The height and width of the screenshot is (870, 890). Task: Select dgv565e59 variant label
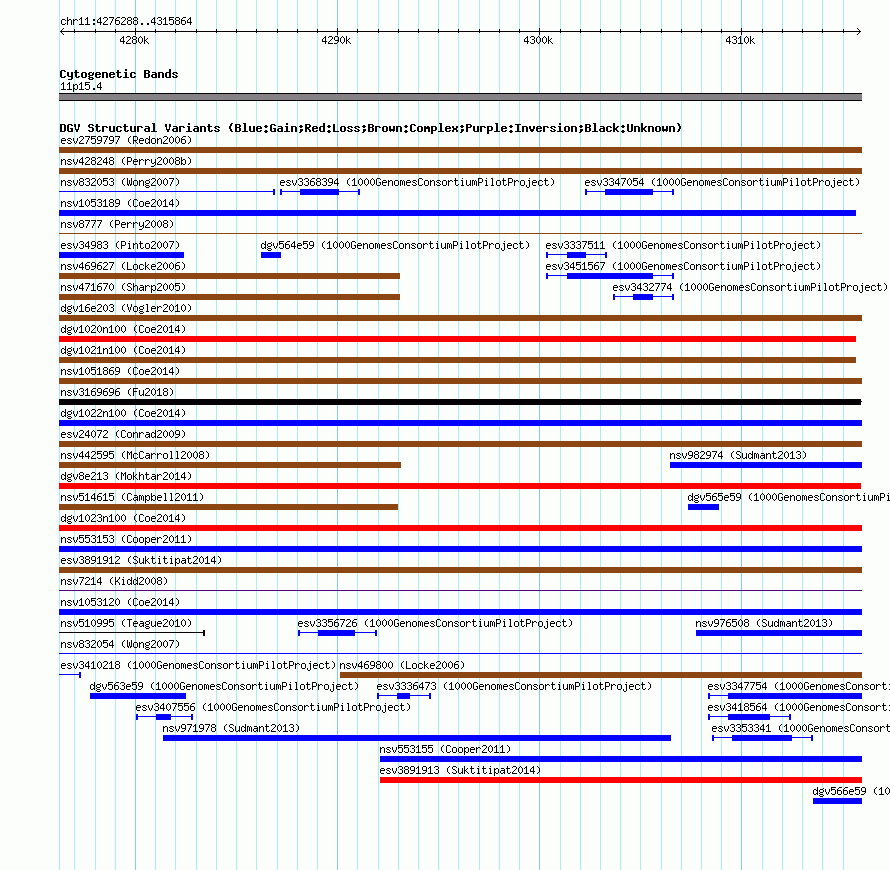[x=788, y=497]
